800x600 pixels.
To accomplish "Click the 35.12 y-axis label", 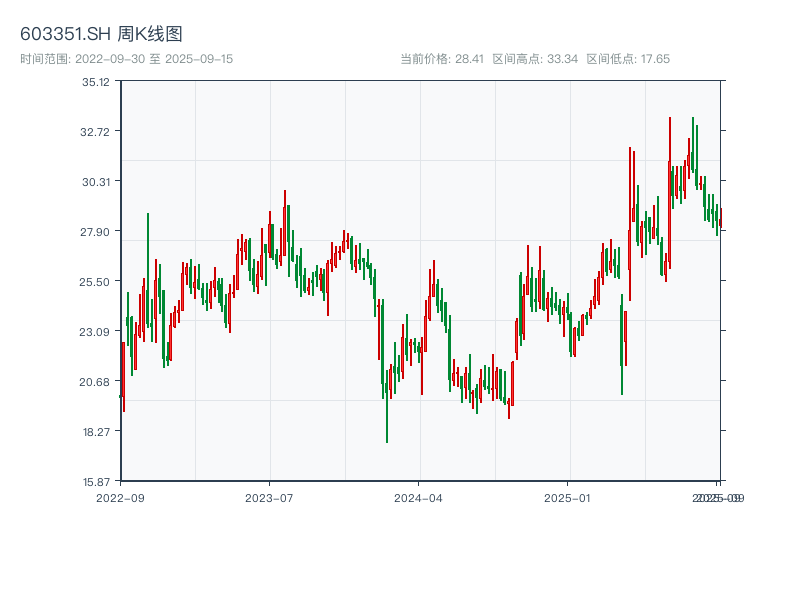I will coord(96,82).
